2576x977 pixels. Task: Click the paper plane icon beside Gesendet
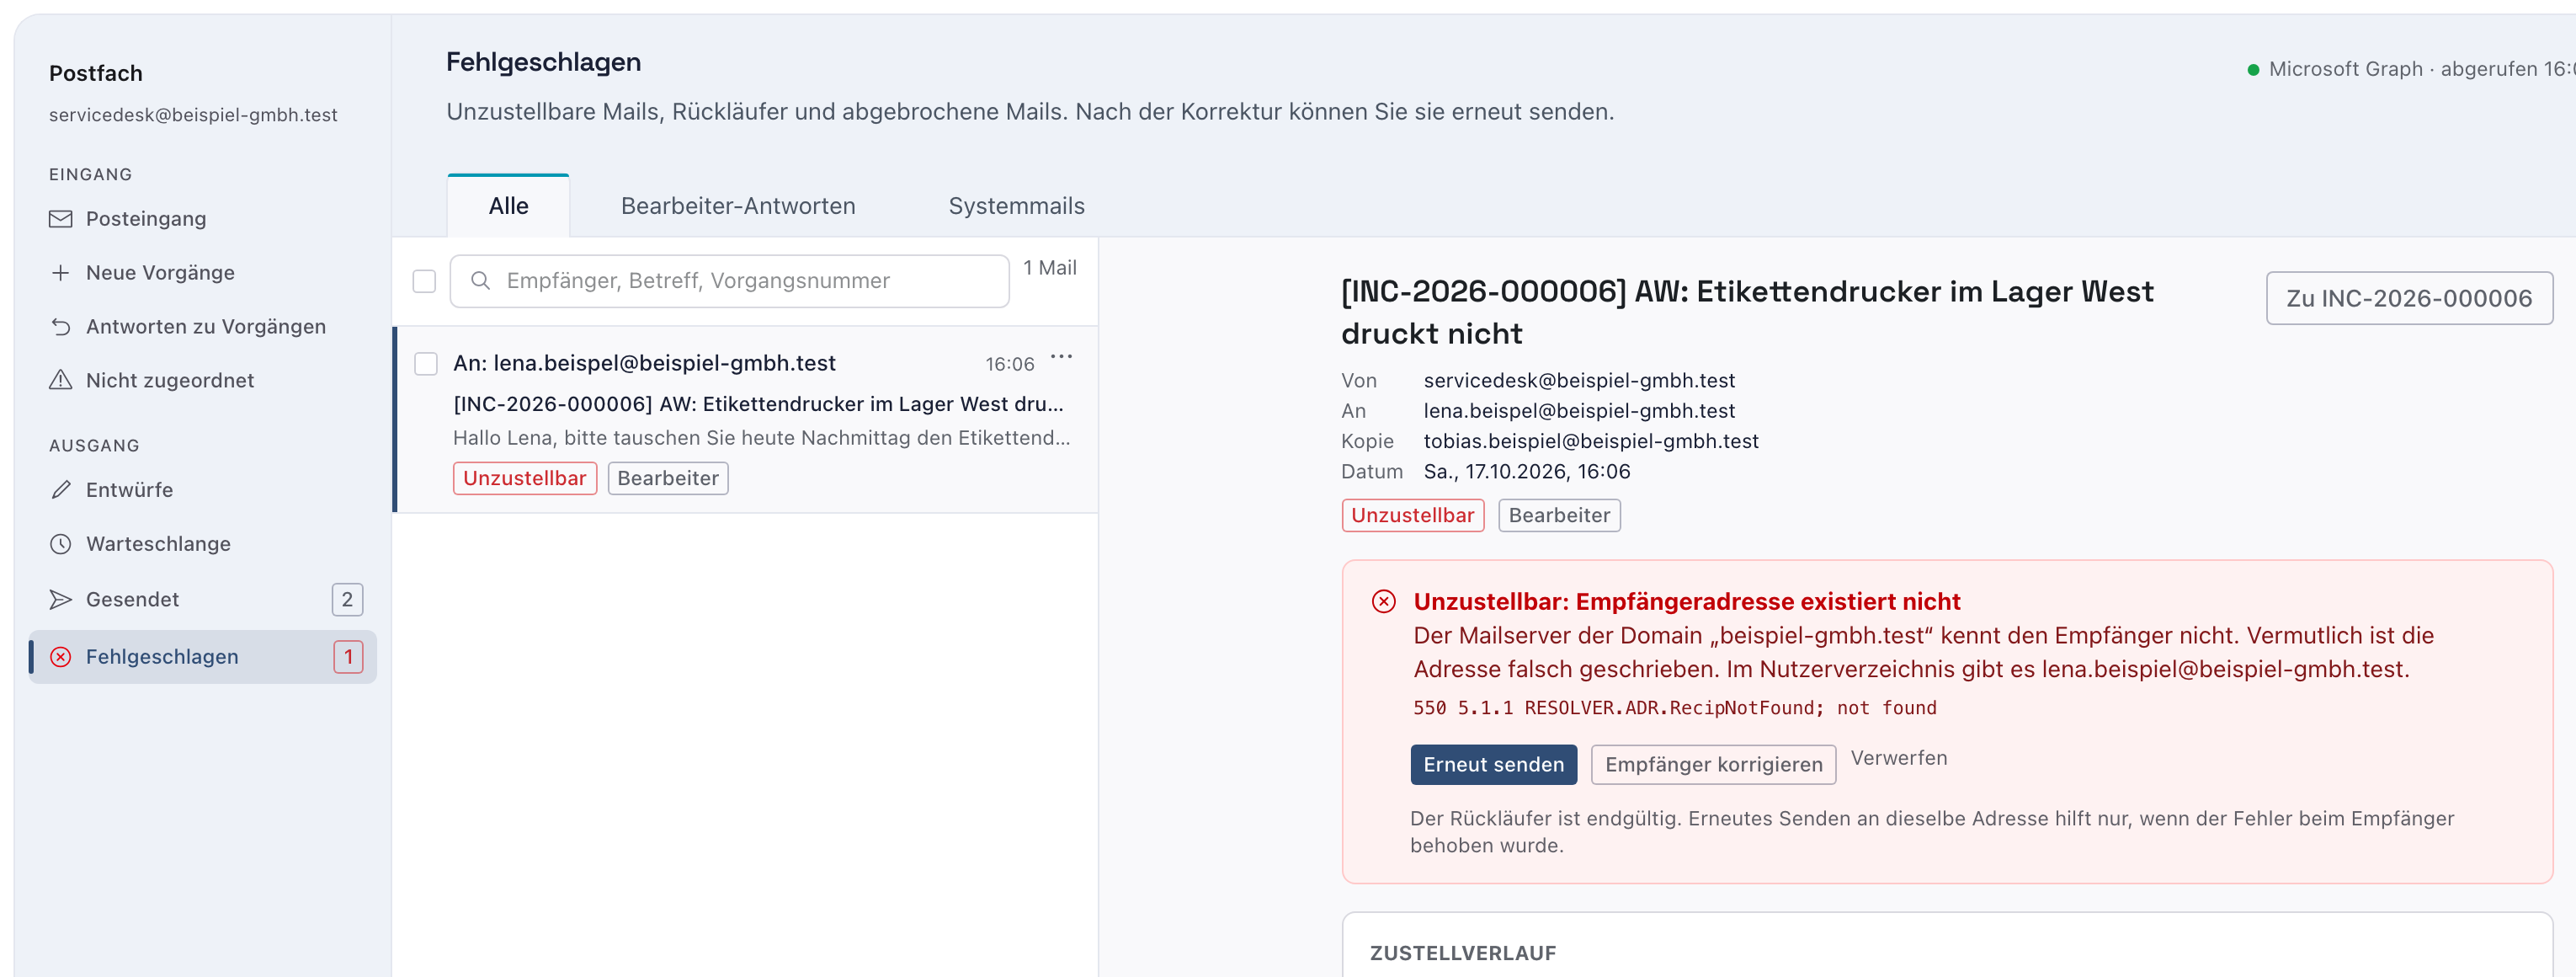point(61,599)
